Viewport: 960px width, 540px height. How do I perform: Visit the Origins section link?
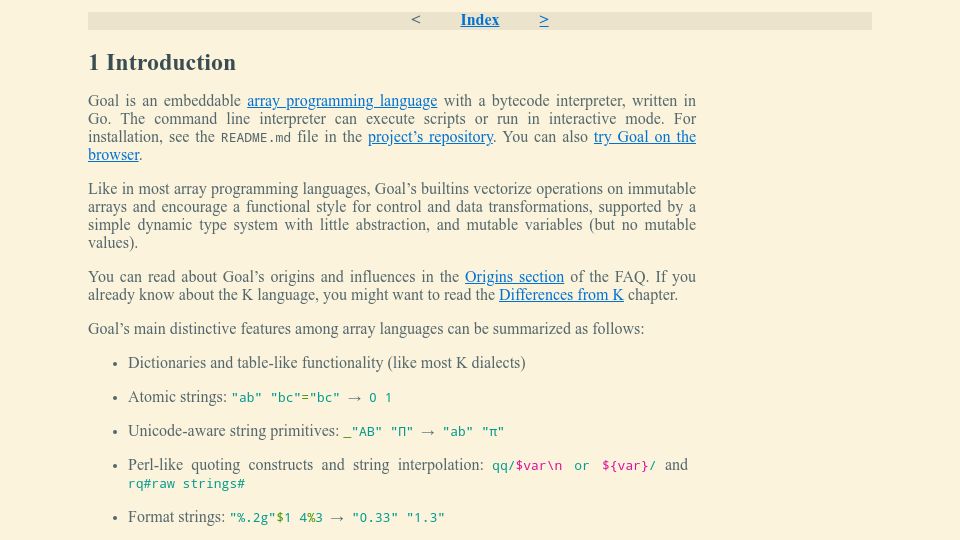click(514, 277)
